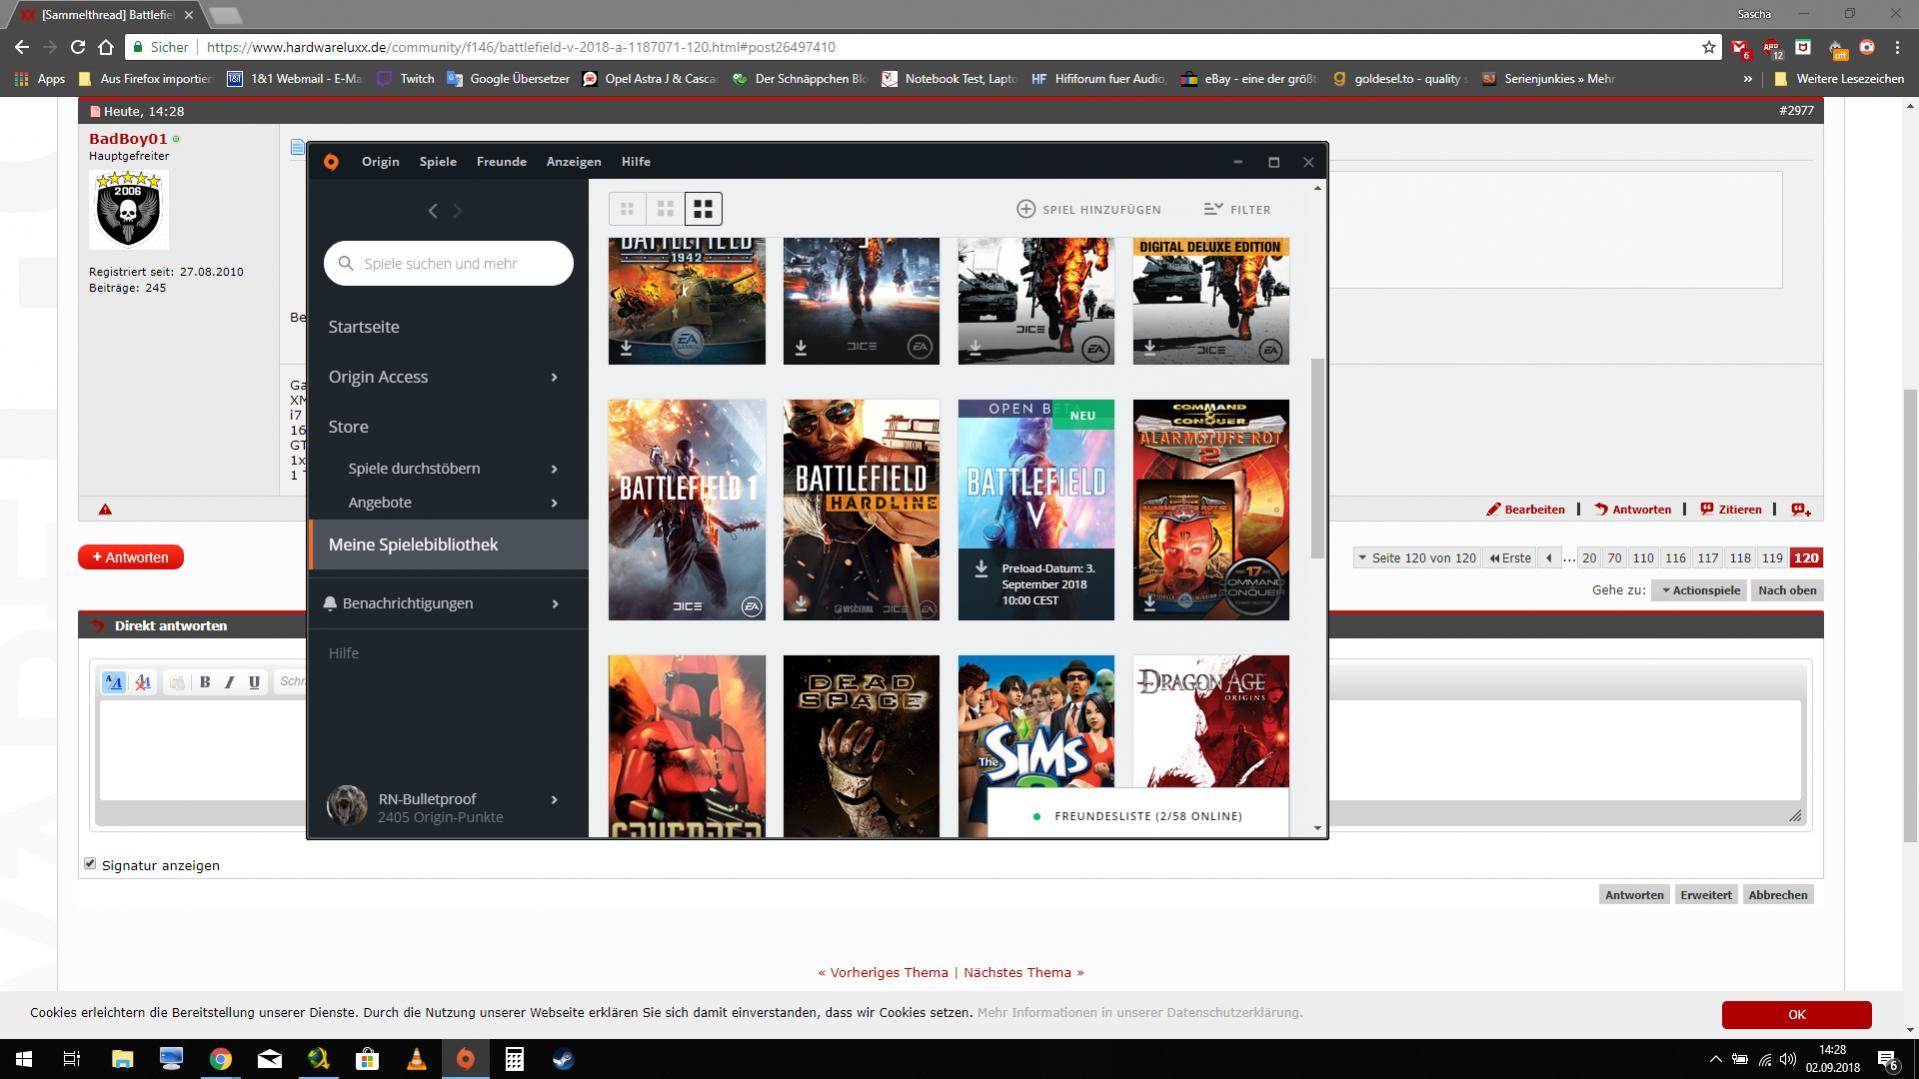The width and height of the screenshot is (1919, 1079).
Task: Open the Filter options in Origin
Action: point(1237,209)
